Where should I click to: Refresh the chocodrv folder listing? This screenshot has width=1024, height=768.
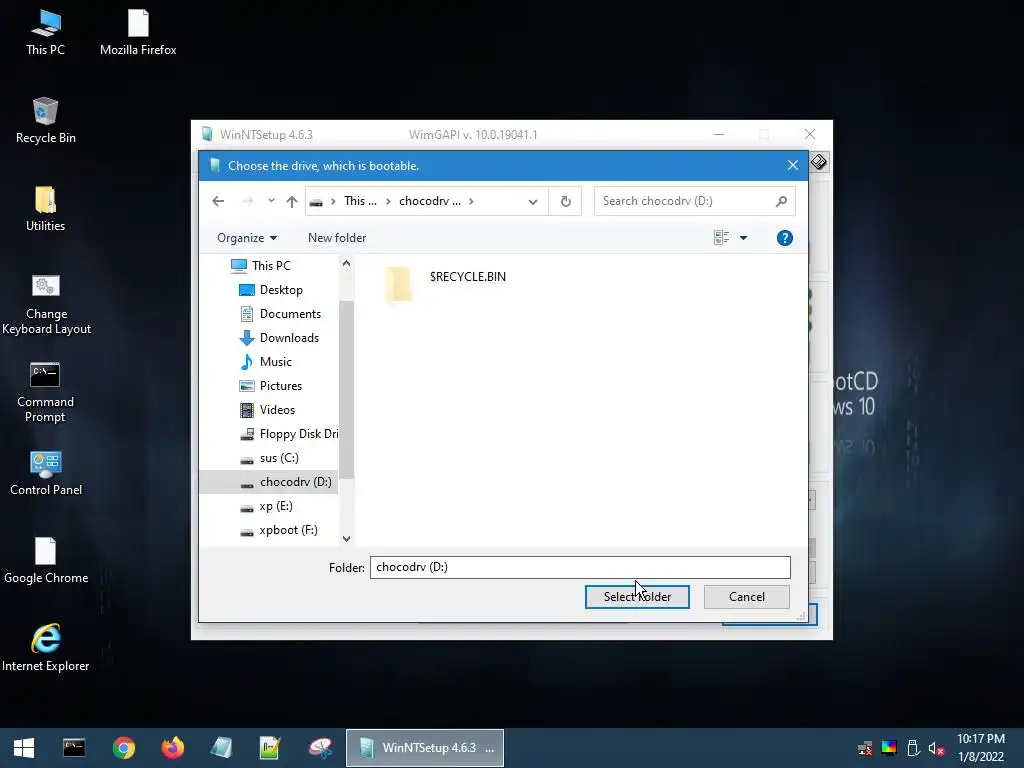click(566, 201)
